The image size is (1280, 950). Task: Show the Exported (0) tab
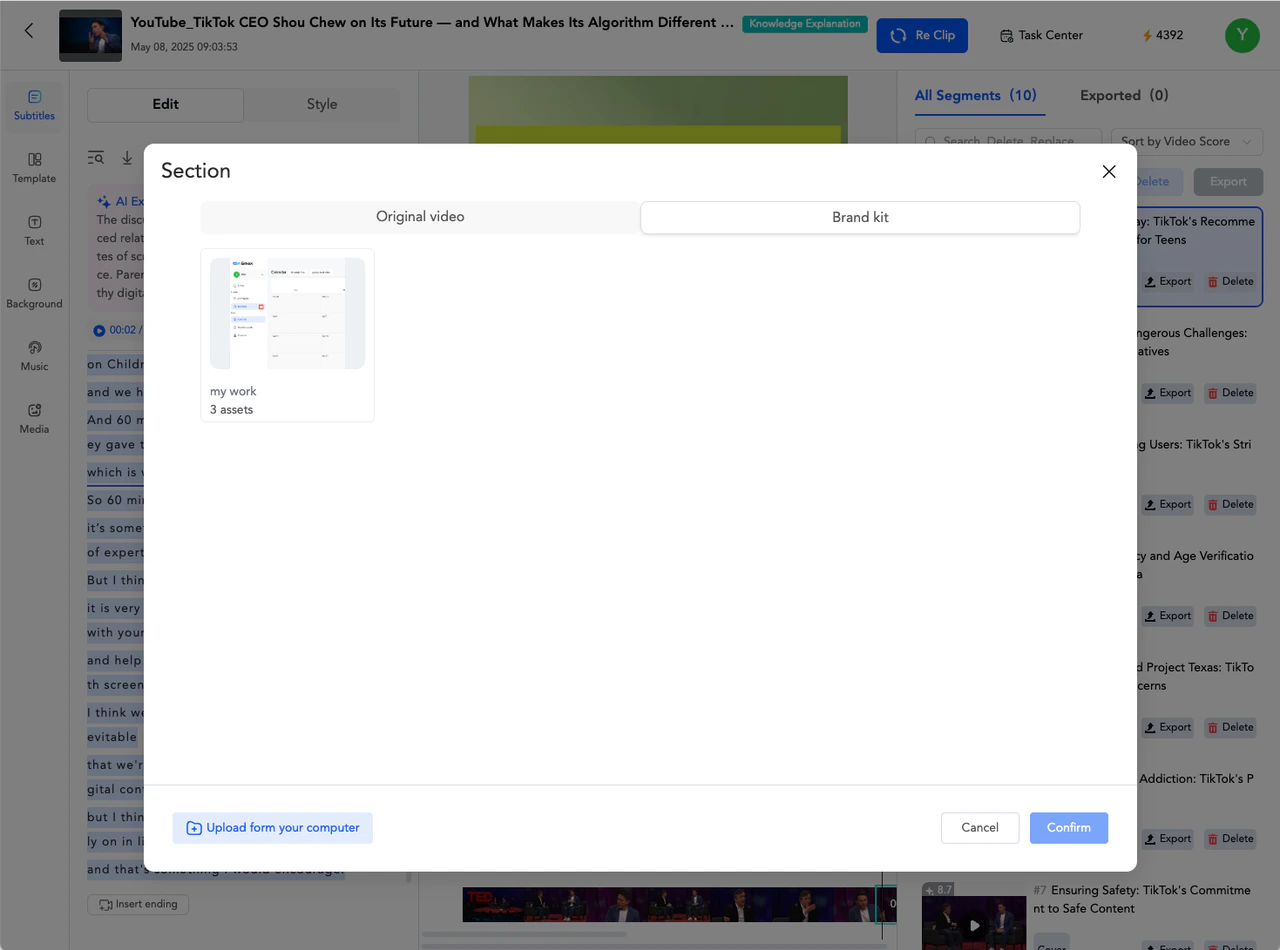pos(1124,96)
